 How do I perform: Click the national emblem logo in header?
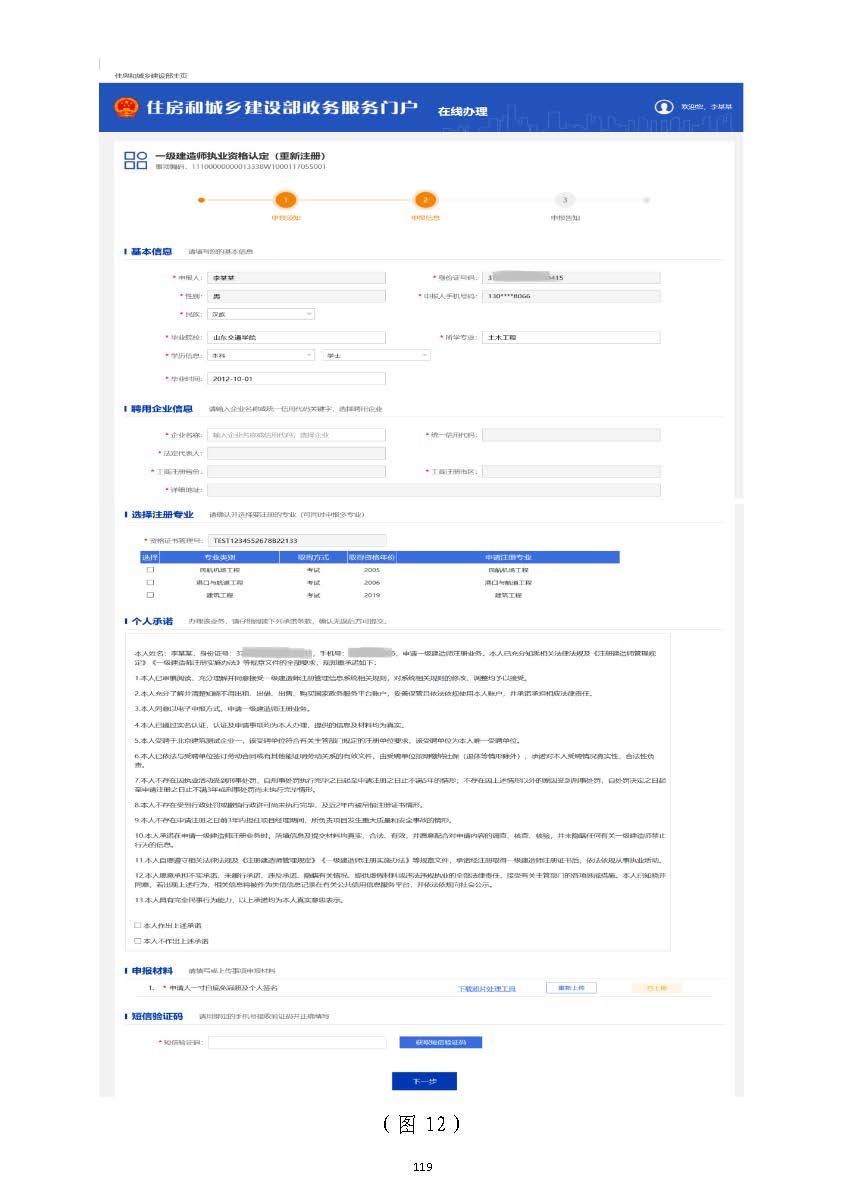(127, 107)
